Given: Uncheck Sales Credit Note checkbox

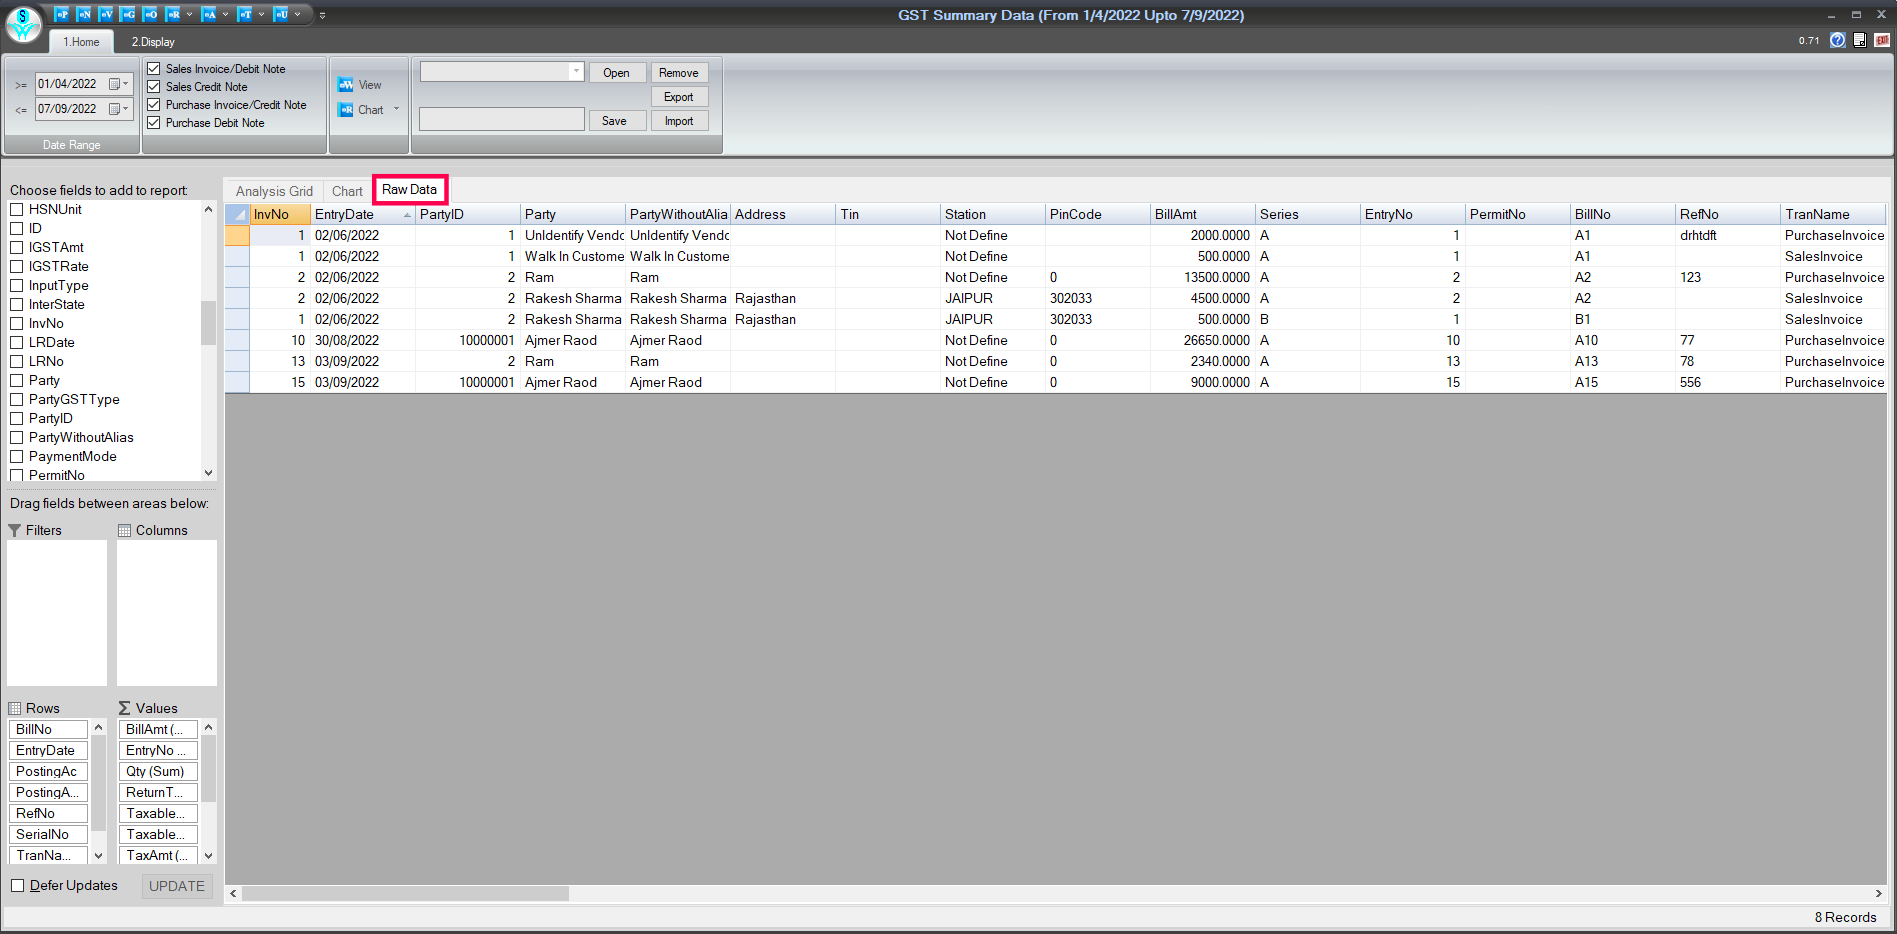Looking at the screenshot, I should 154,87.
